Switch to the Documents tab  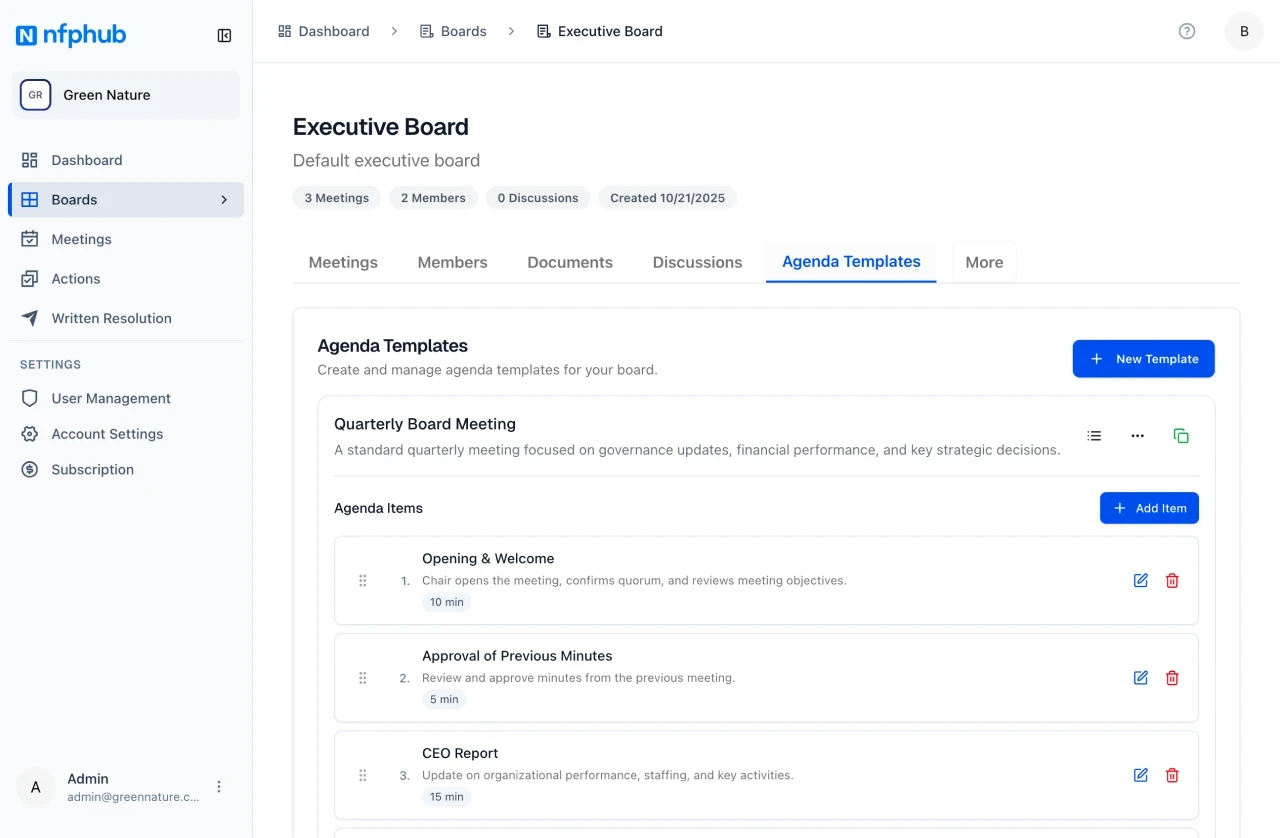570,262
